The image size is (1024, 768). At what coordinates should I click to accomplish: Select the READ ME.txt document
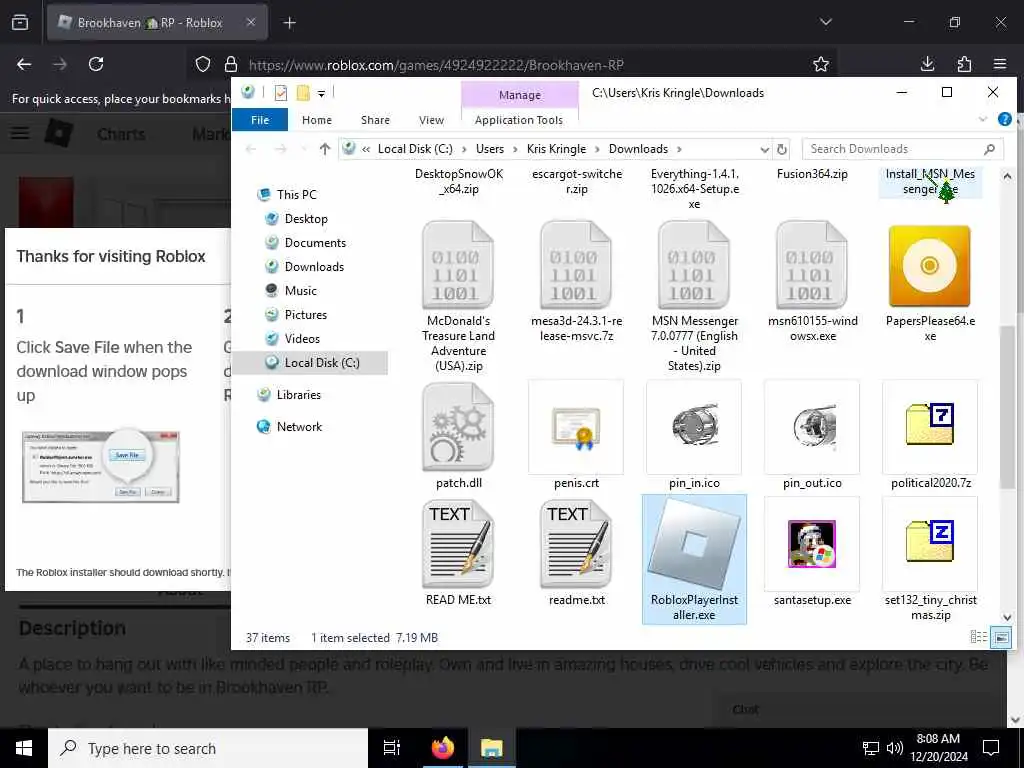pyautogui.click(x=458, y=552)
